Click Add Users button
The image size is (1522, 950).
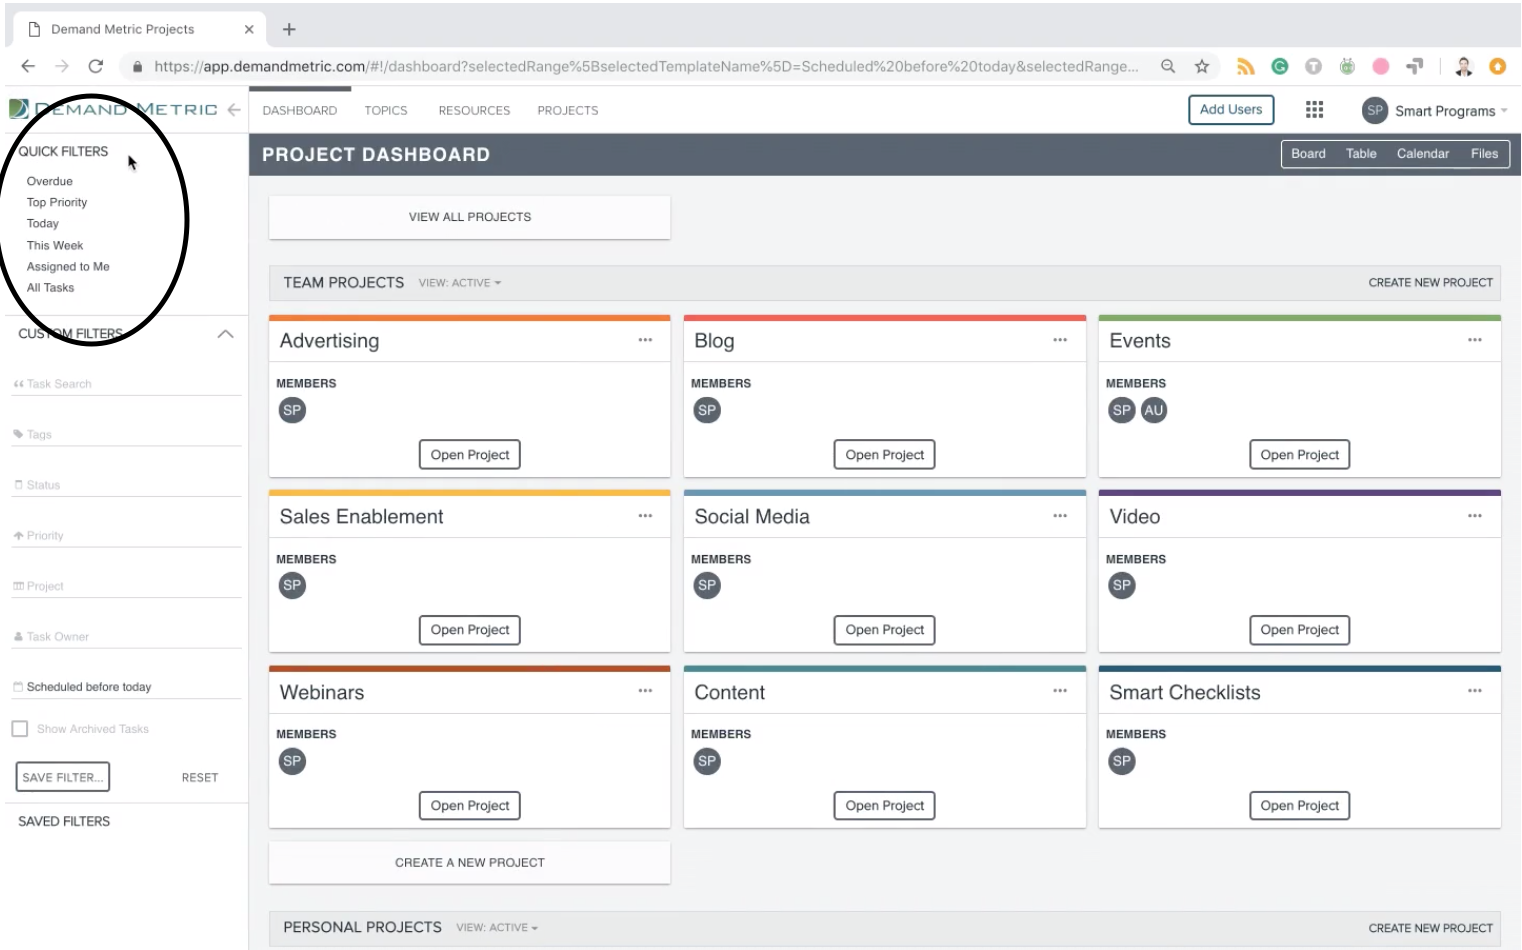click(1231, 110)
